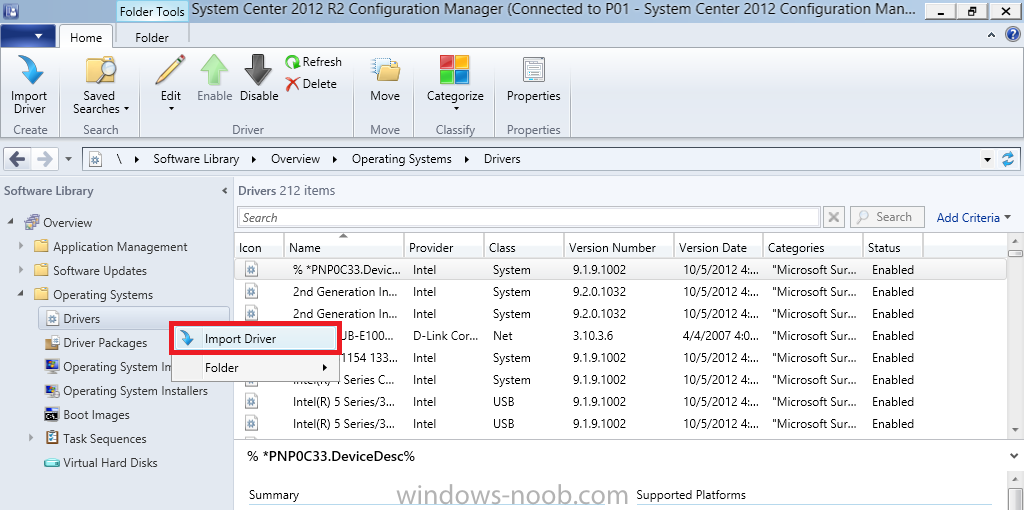The width and height of the screenshot is (1024, 510).
Task: Click in the driver Search field
Action: [x=528, y=217]
